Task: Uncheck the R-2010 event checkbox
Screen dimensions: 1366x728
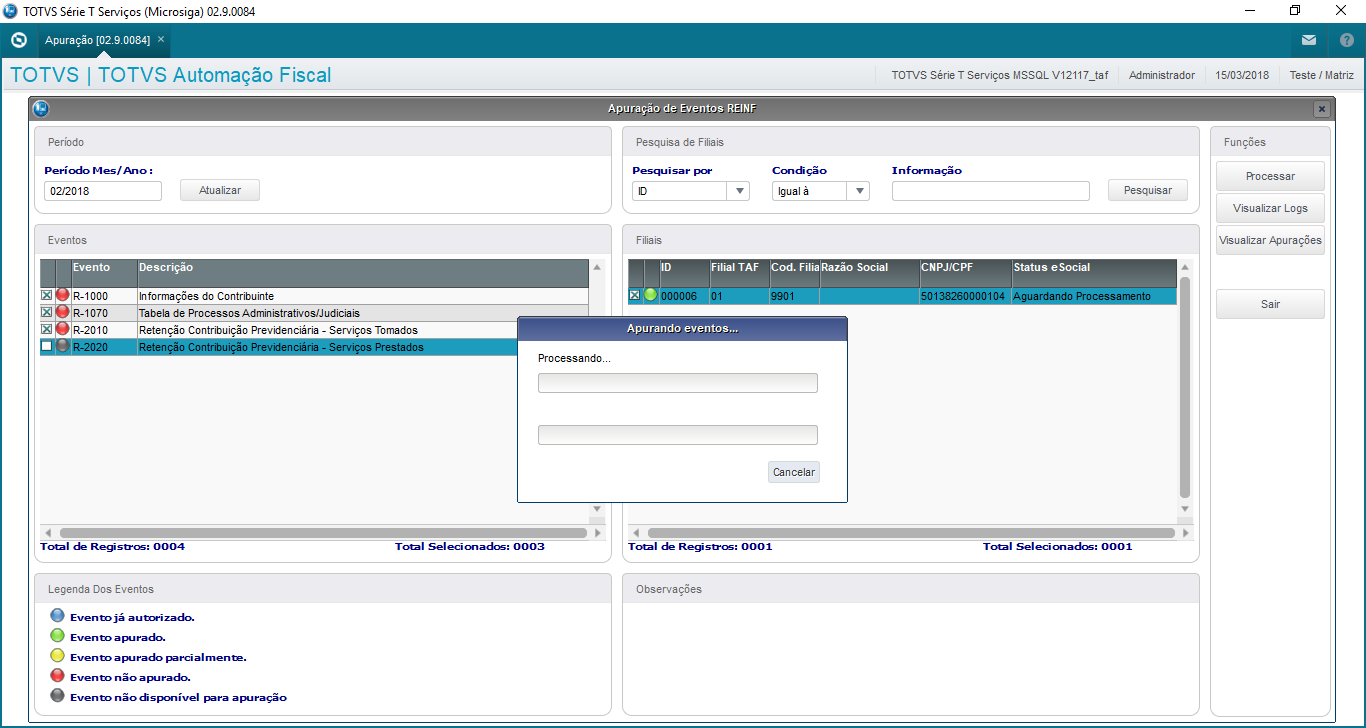Action: tap(46, 330)
